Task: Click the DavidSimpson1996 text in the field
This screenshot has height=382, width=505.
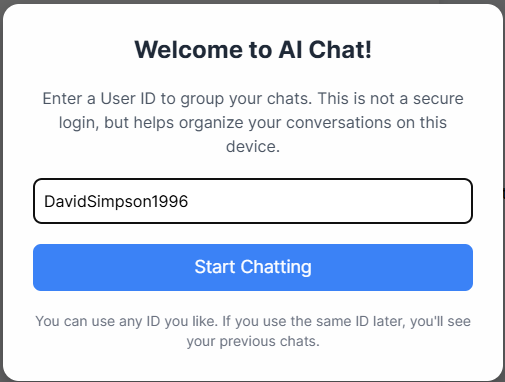Action: [116, 201]
